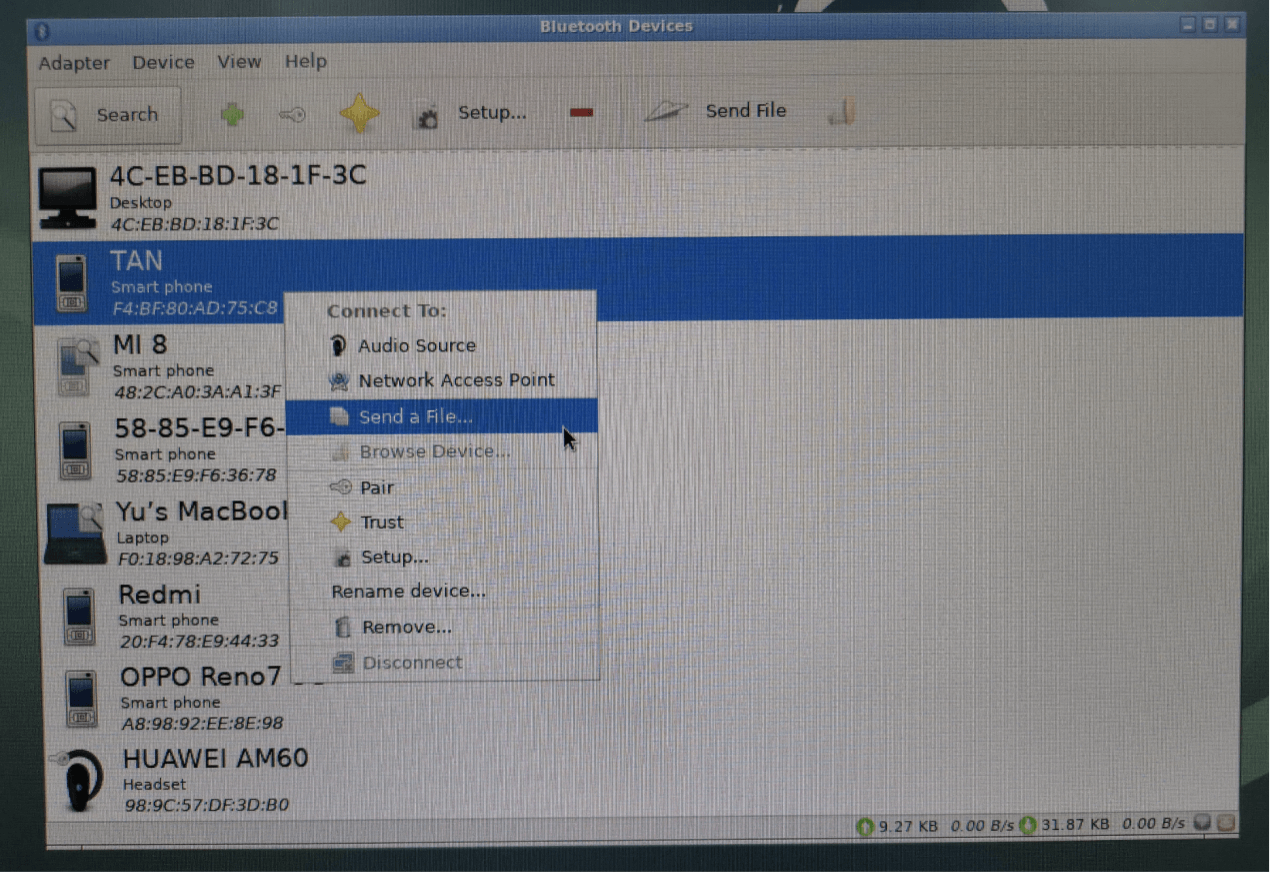This screenshot has width=1274, height=876.
Task: Click the Setup... toolbar button
Action: pyautogui.click(x=471, y=113)
